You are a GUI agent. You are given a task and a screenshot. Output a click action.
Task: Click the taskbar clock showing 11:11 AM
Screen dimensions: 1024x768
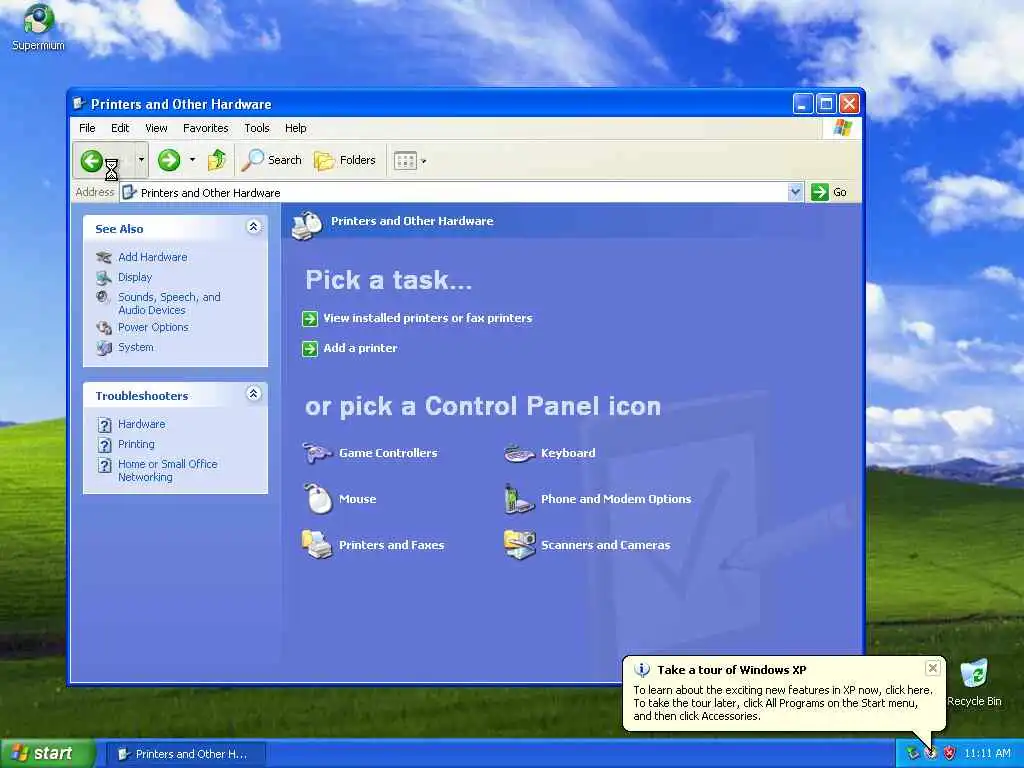click(x=987, y=754)
